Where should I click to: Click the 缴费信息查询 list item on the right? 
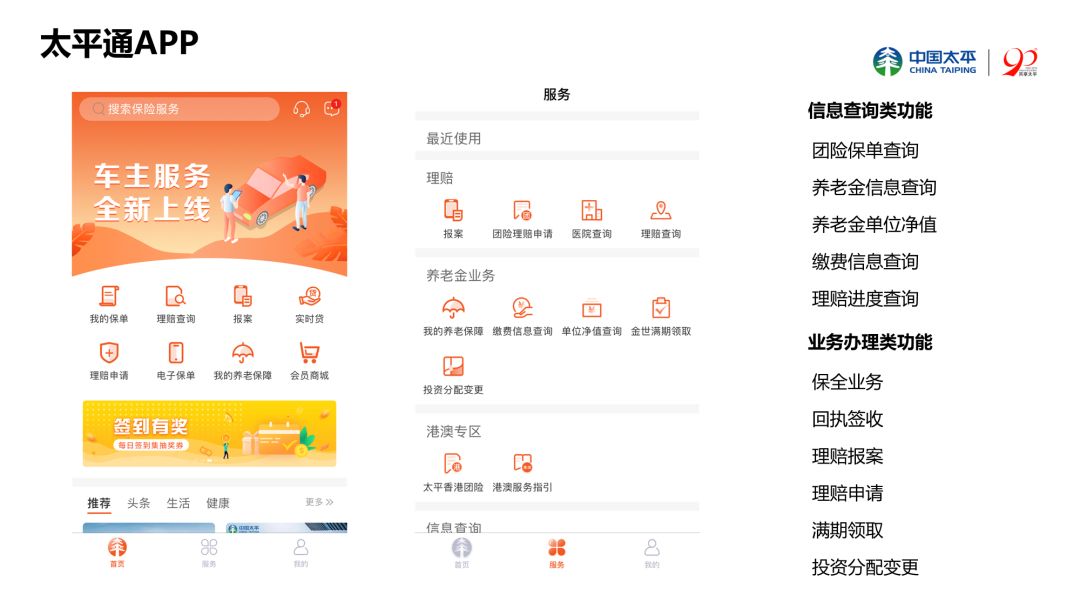tap(865, 262)
